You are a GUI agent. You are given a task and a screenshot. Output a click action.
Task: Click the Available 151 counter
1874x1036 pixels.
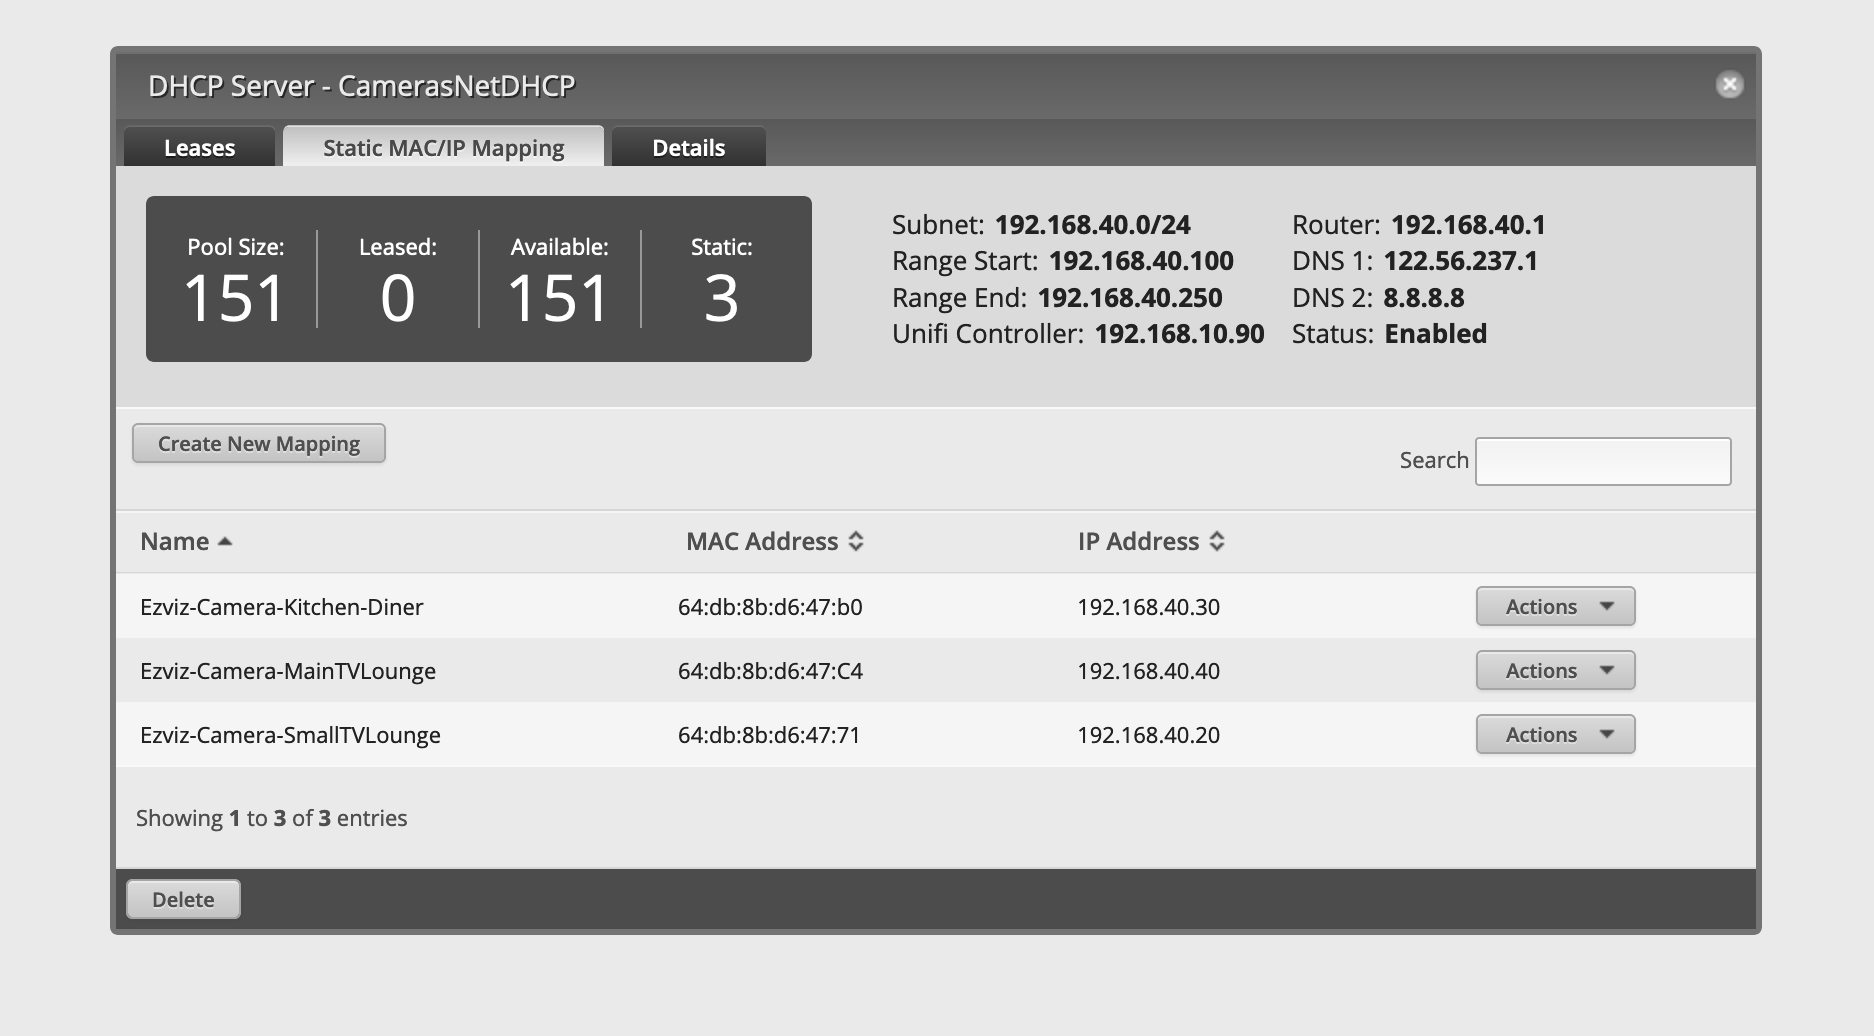[559, 280]
